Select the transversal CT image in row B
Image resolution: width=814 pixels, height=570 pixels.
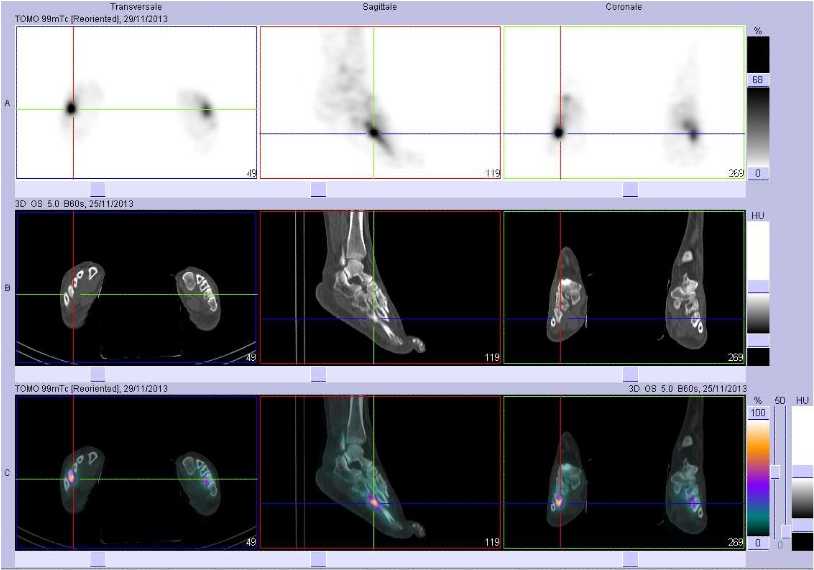pos(136,287)
